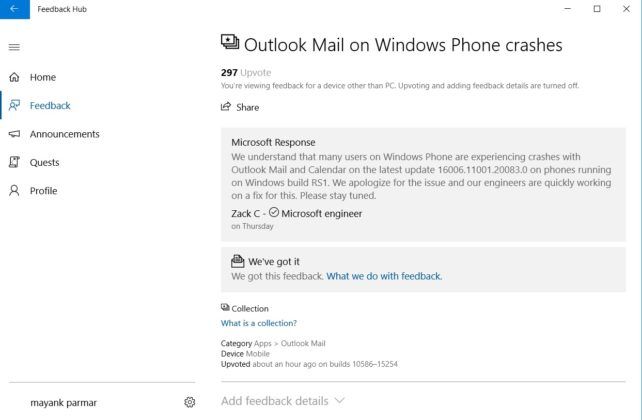This screenshot has height=420, width=642.
Task: Click the back arrow in title bar
Action: pos(13,9)
